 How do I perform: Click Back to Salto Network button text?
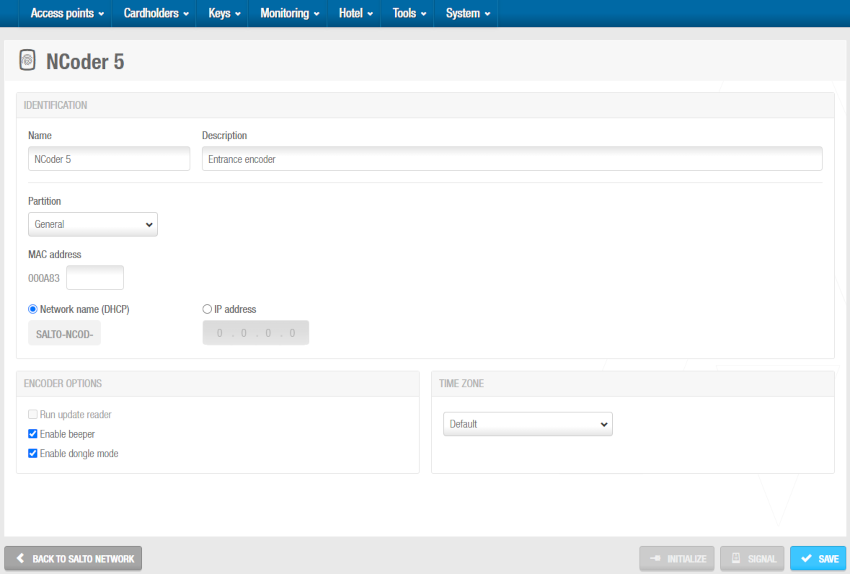point(83,559)
